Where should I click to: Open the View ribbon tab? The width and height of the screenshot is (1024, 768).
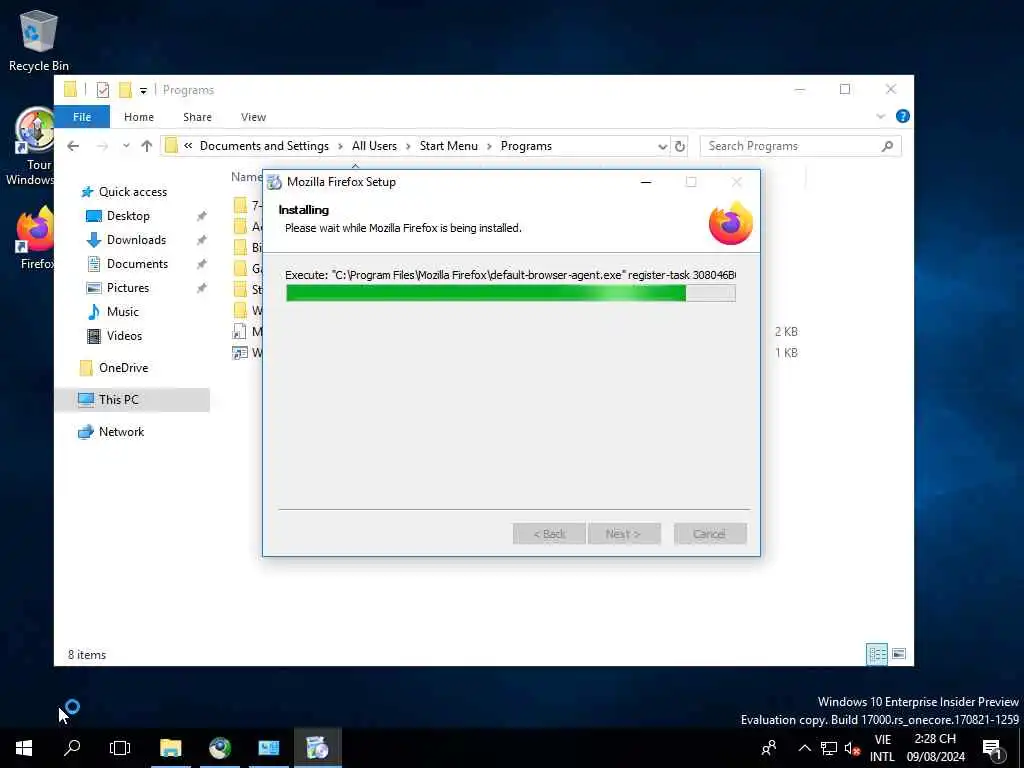(253, 117)
